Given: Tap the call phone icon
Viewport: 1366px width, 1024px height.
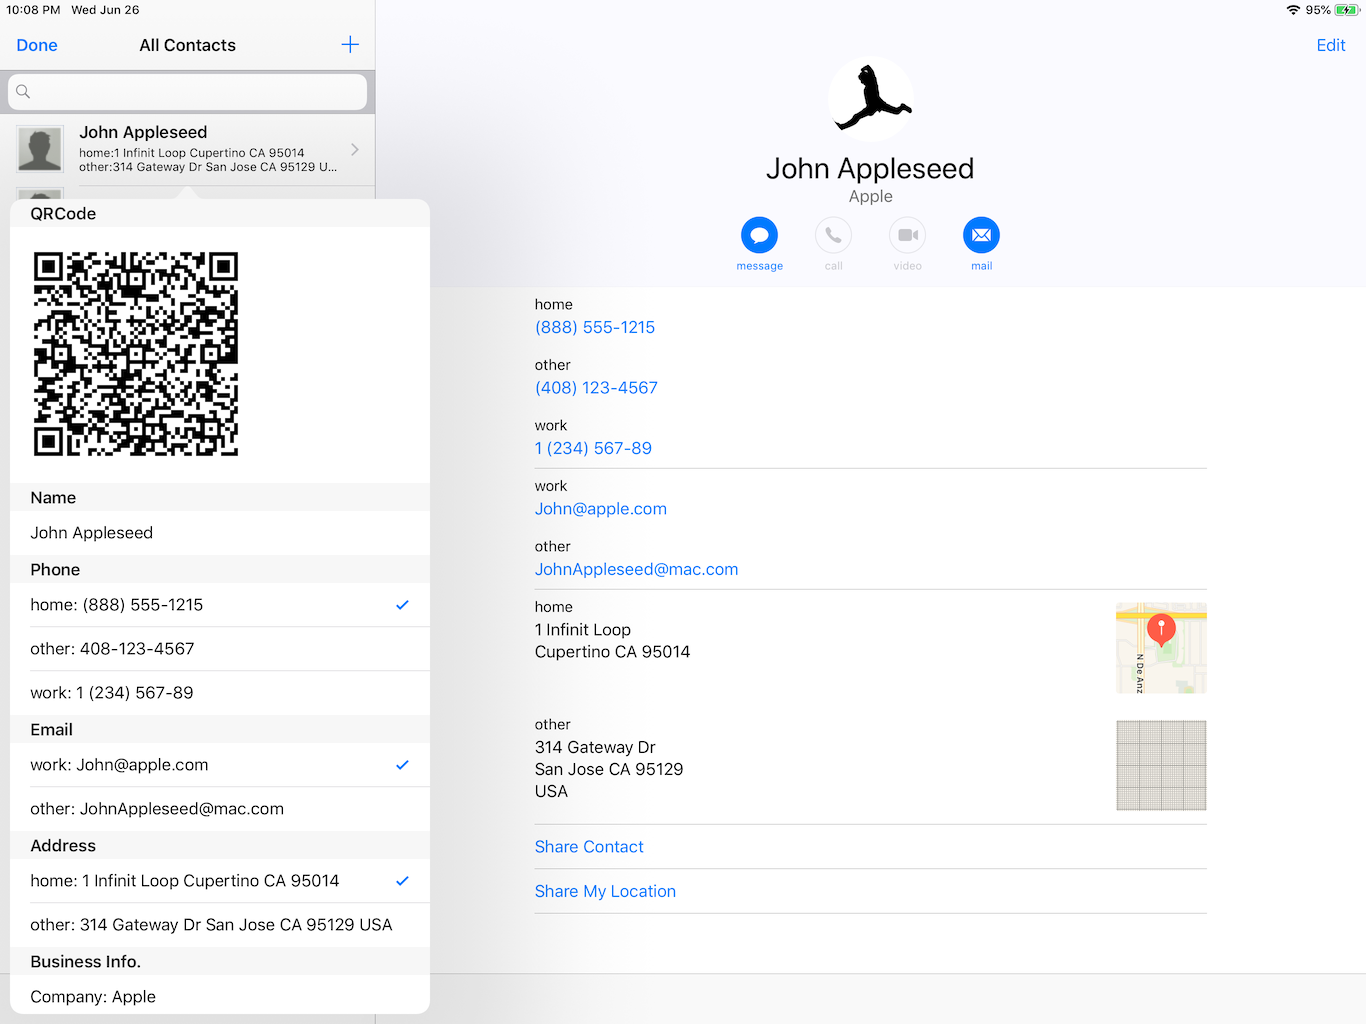Looking at the screenshot, I should click(x=833, y=235).
